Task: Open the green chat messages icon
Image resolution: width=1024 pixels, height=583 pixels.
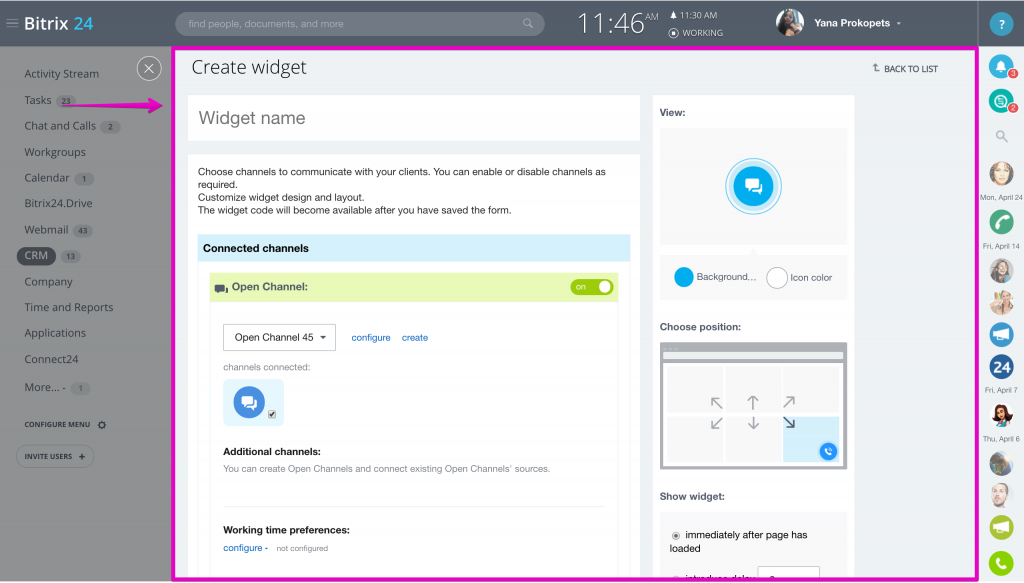Action: (x=1001, y=101)
